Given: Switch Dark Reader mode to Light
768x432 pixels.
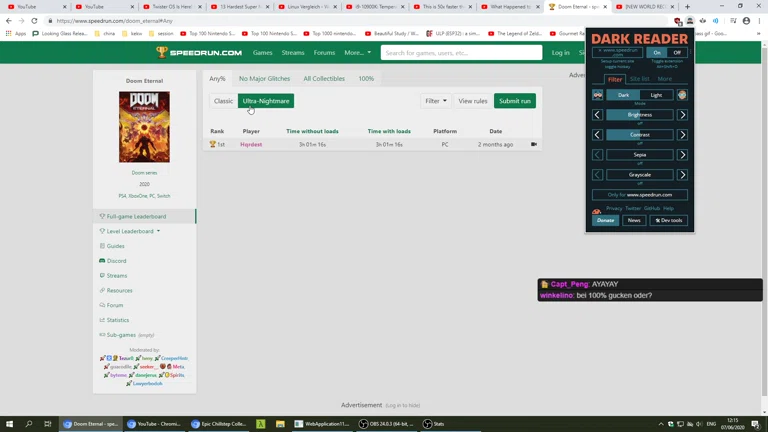Looking at the screenshot, I should (x=656, y=95).
